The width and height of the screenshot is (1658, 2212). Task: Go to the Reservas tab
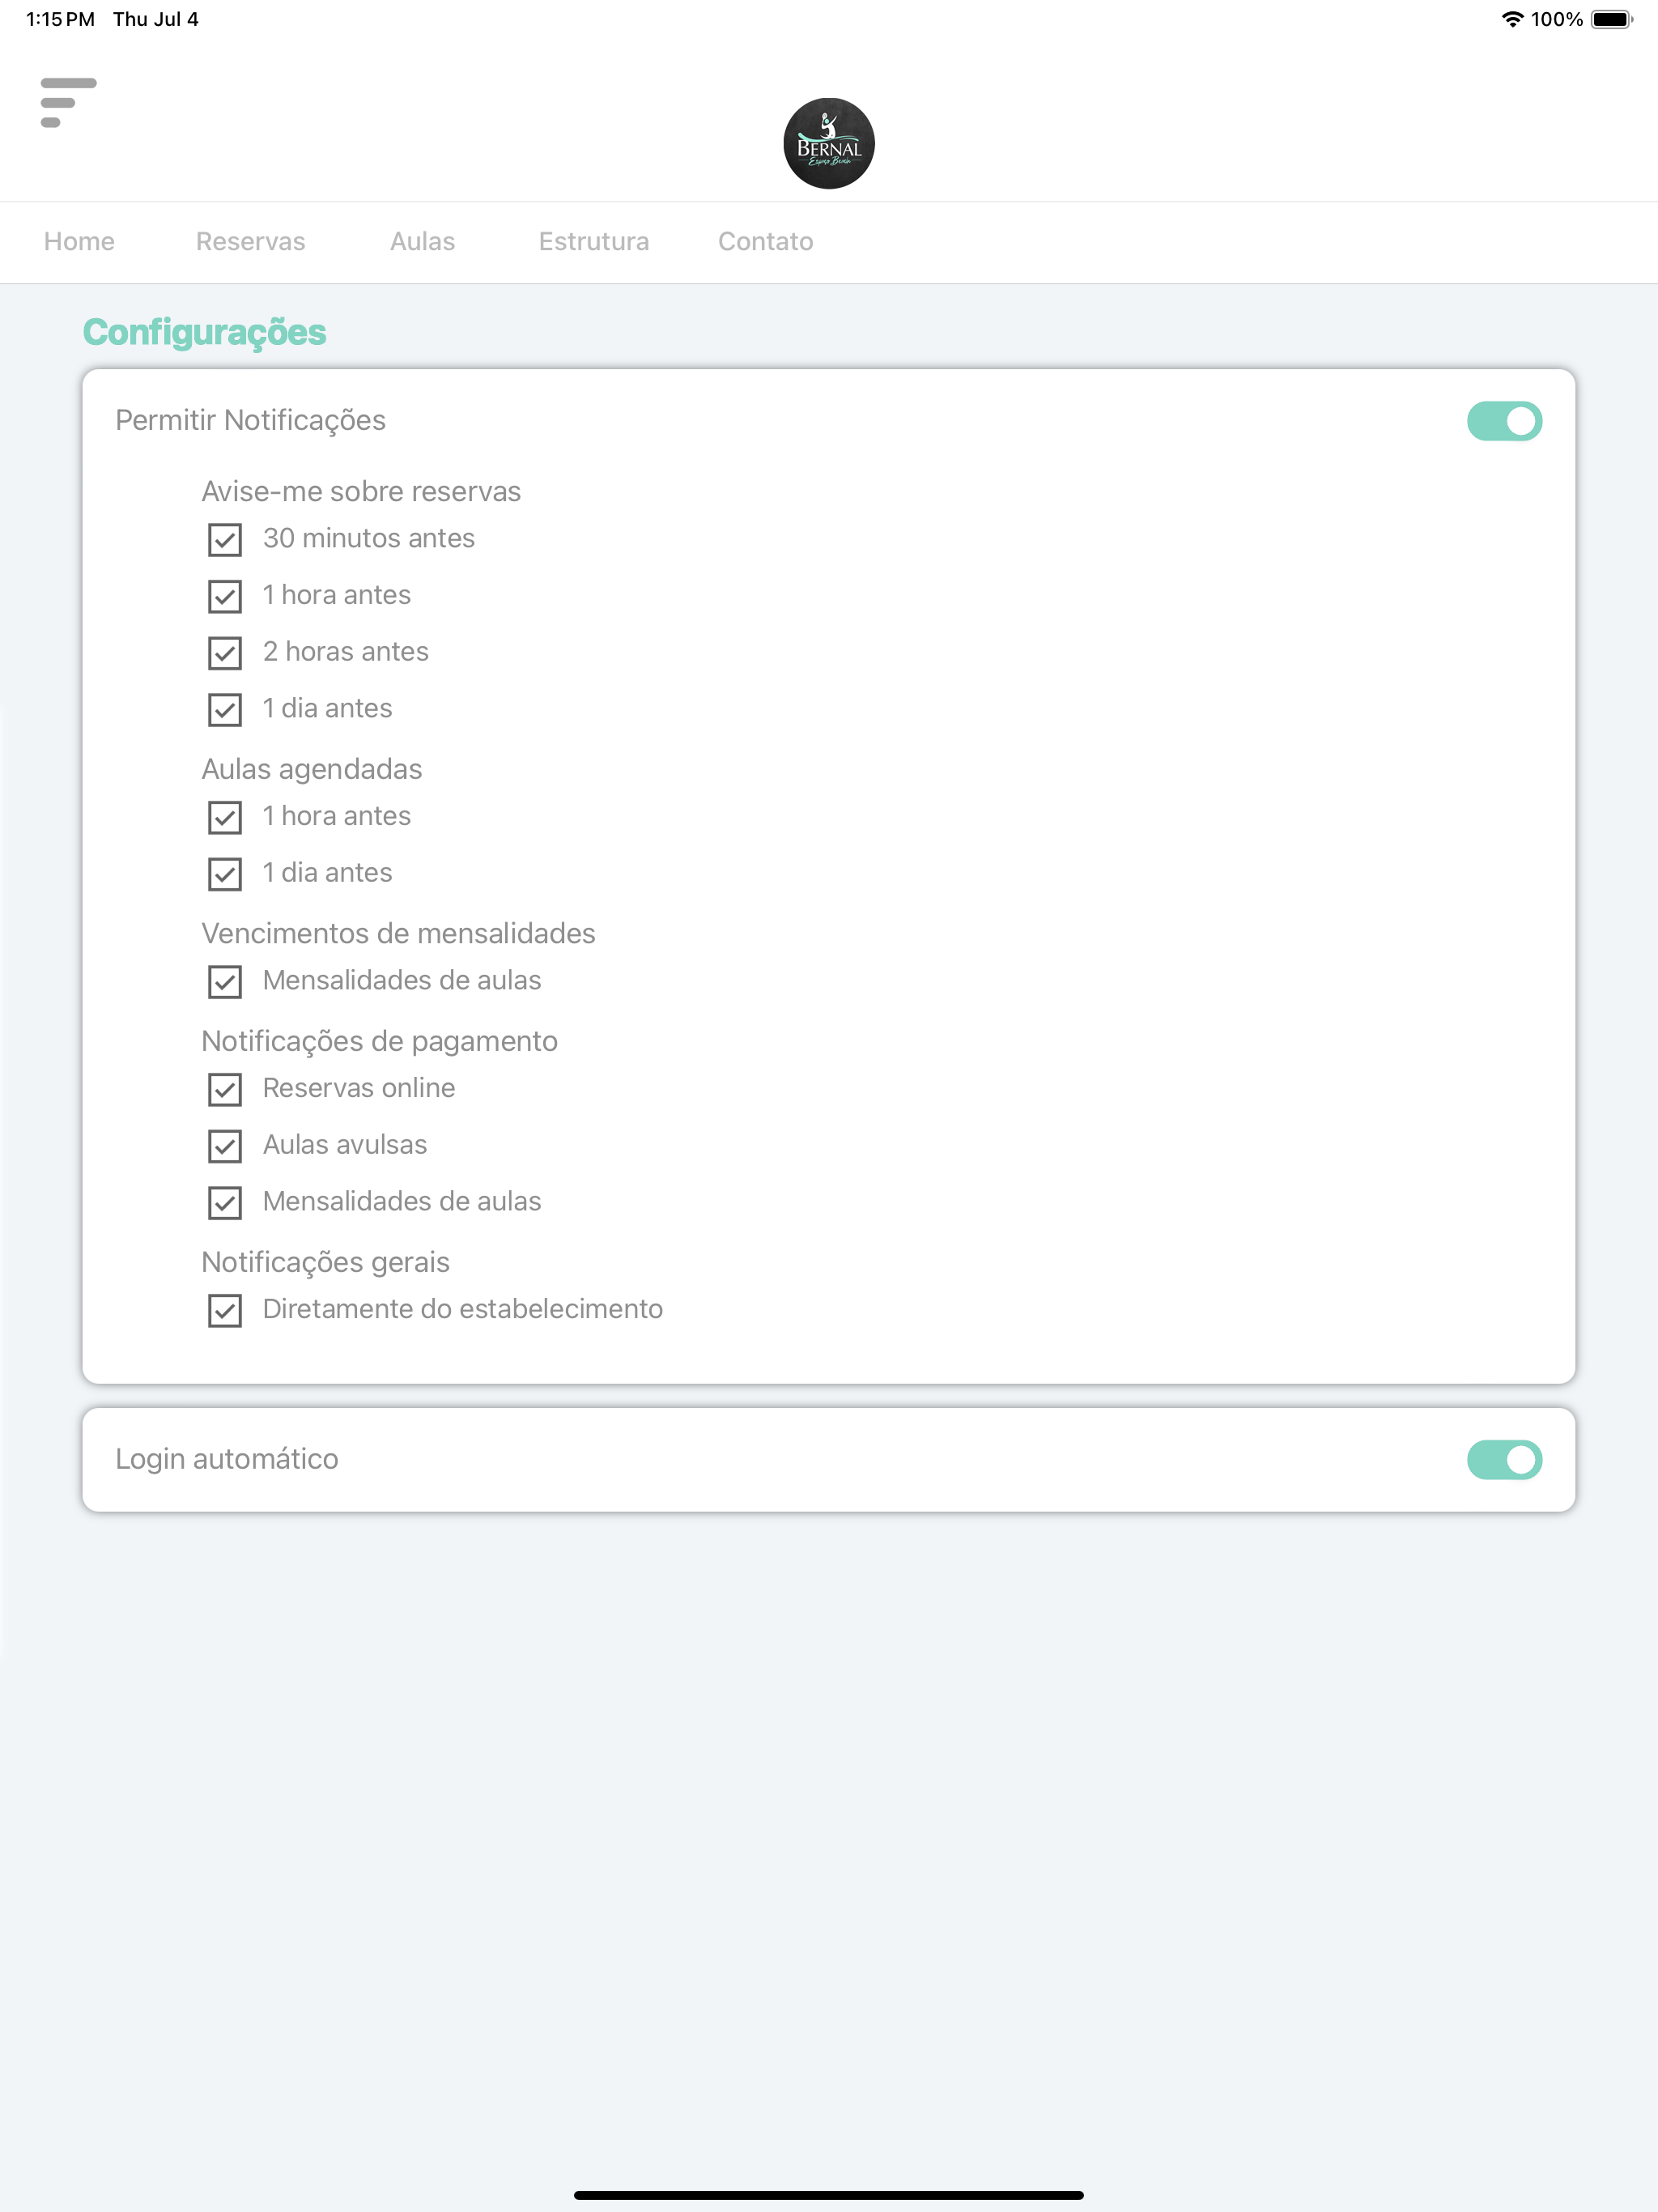coord(250,241)
